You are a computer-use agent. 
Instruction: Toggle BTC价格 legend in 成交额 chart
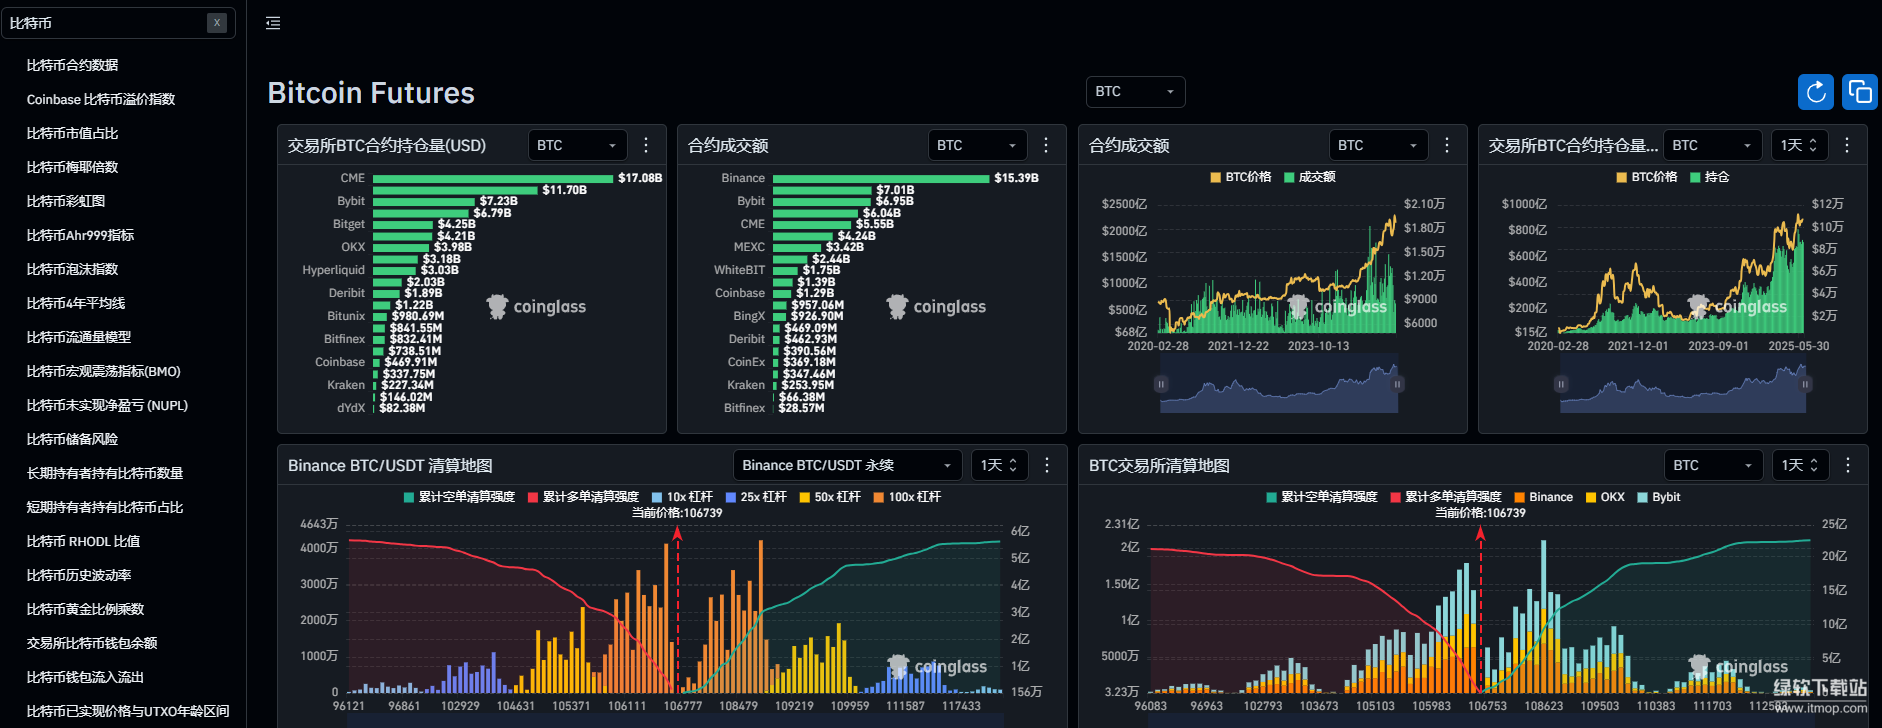click(x=1240, y=177)
